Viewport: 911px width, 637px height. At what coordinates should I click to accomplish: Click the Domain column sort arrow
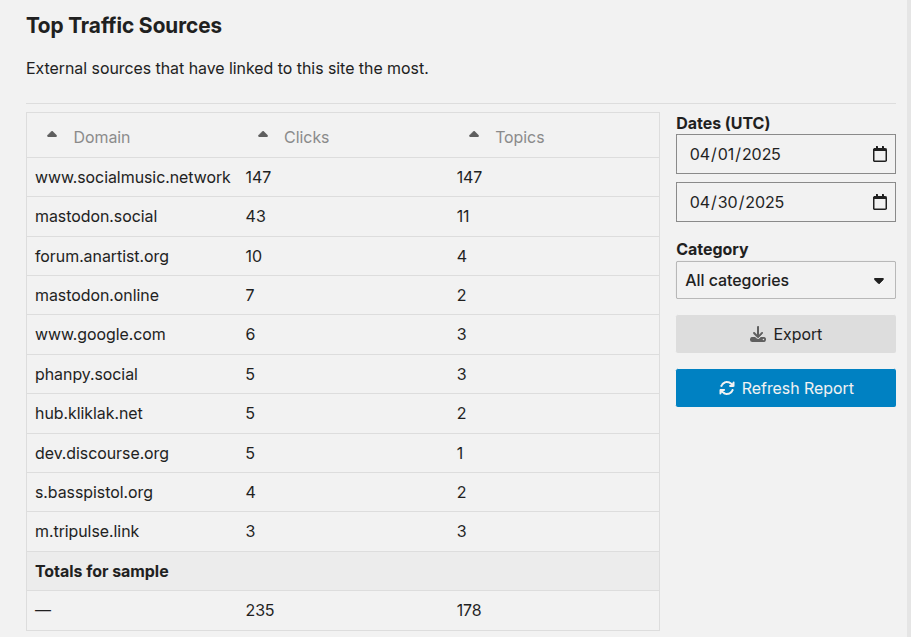(52, 134)
